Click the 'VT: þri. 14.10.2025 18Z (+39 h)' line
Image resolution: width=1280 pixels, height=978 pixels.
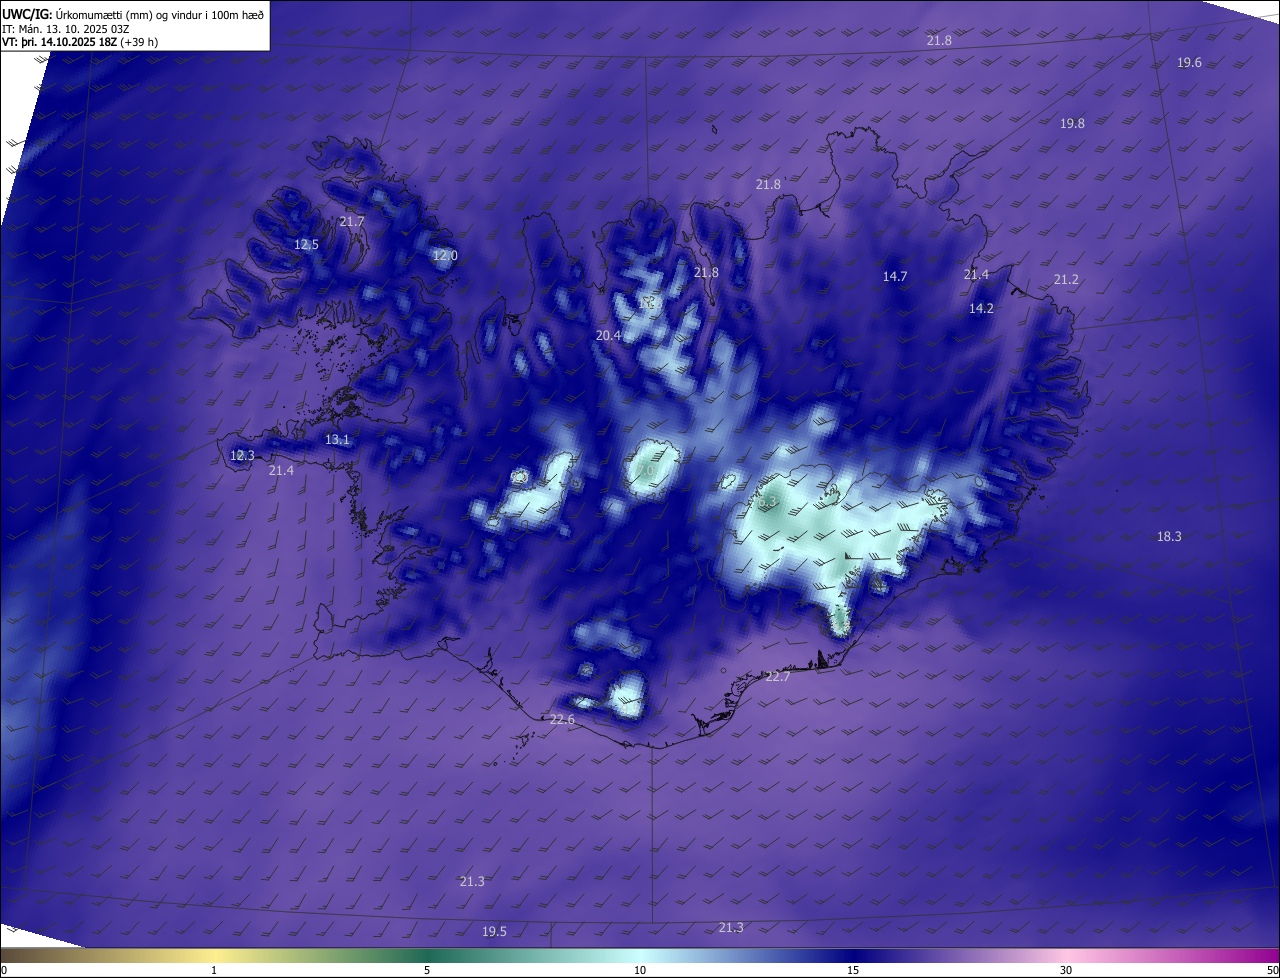point(80,42)
